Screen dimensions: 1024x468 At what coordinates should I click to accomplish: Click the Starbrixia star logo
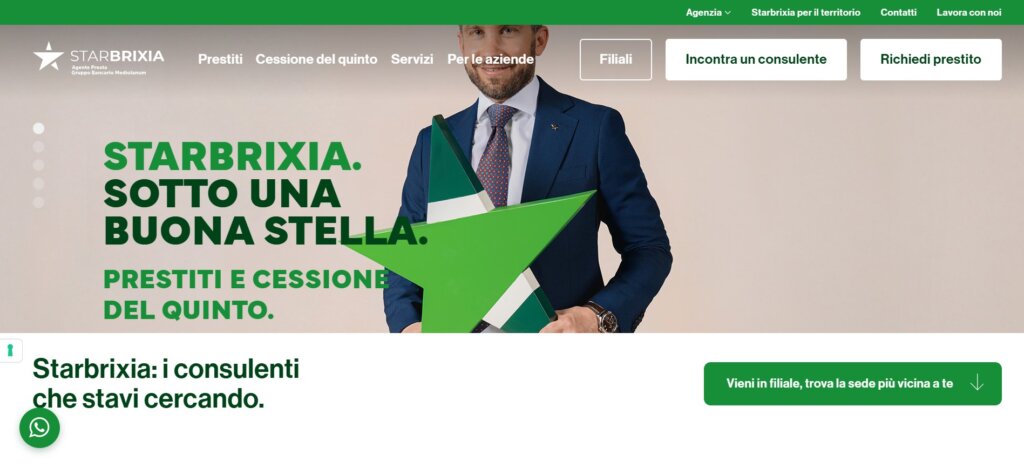49,56
